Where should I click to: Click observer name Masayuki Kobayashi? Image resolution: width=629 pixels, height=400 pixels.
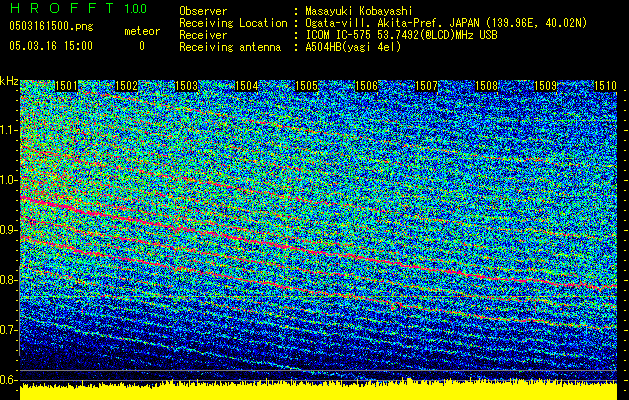[359, 11]
